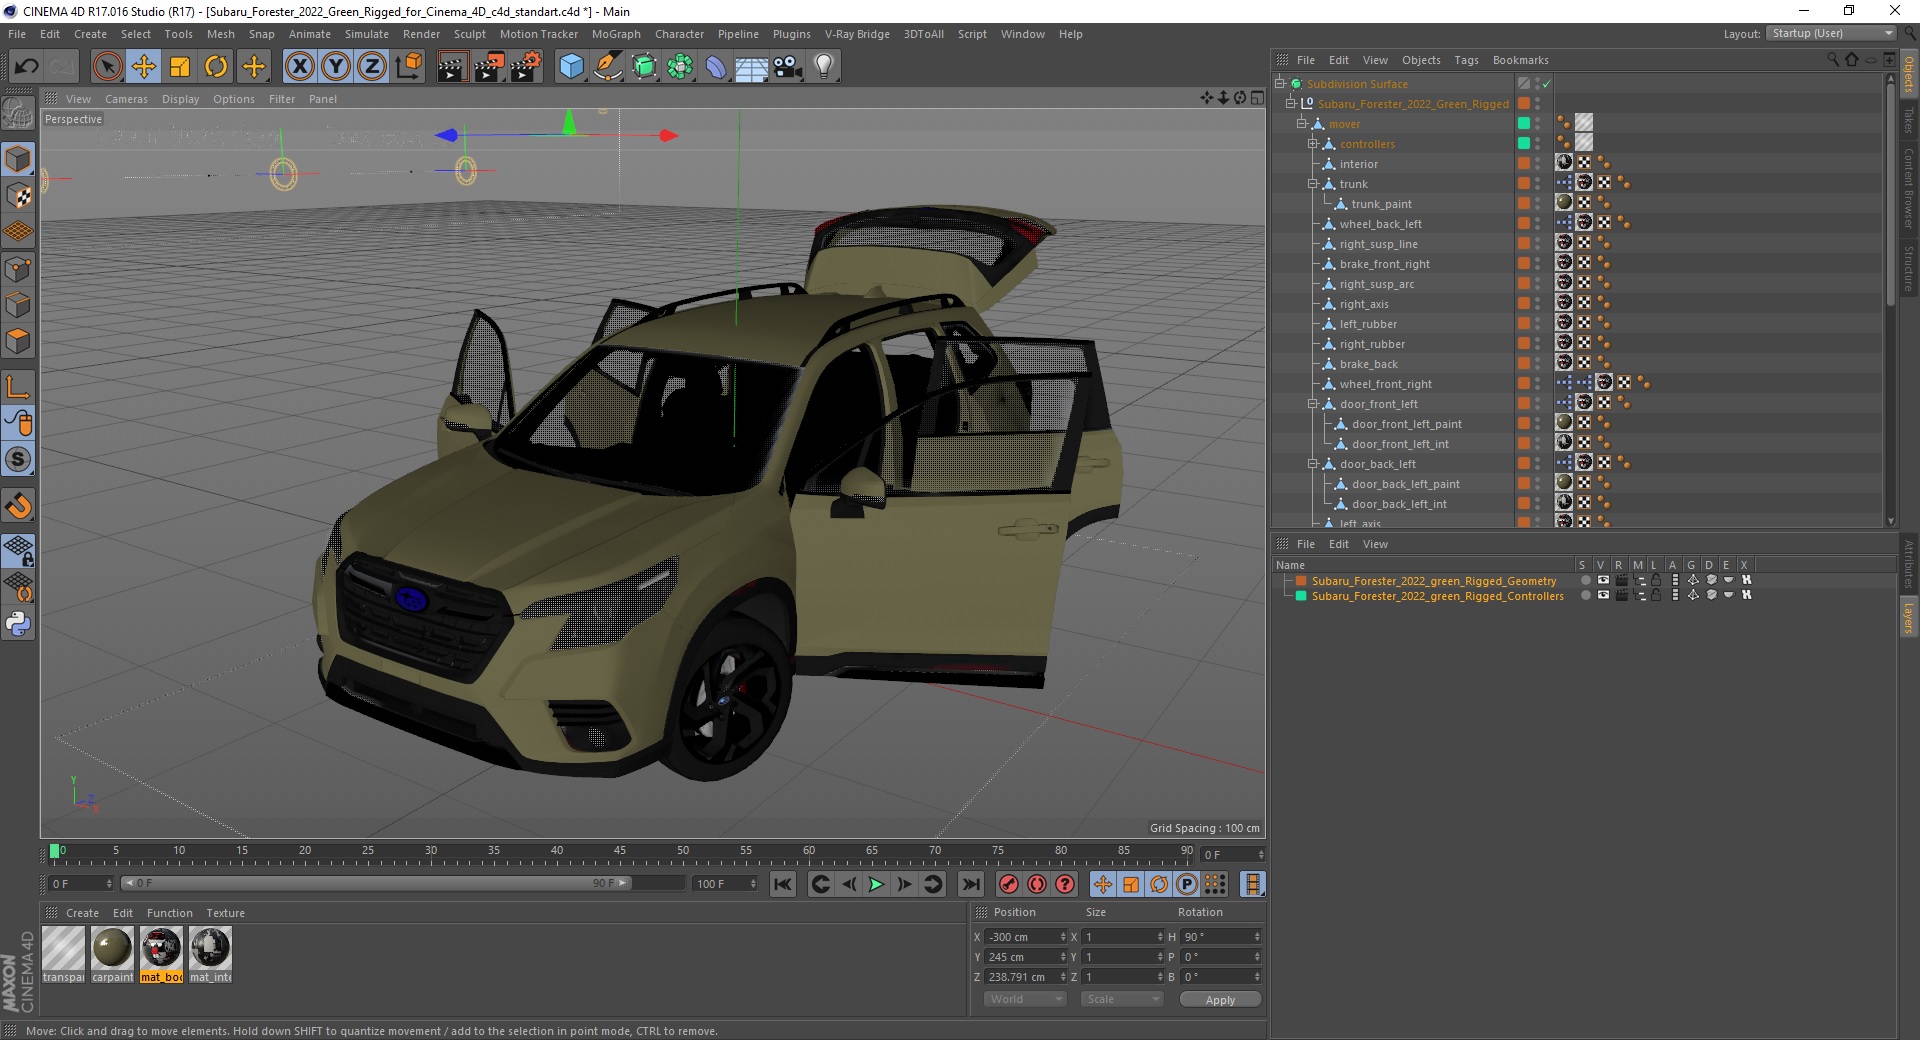Open Edit Render Settings icon
This screenshot has height=1040, width=1920.
tap(526, 67)
